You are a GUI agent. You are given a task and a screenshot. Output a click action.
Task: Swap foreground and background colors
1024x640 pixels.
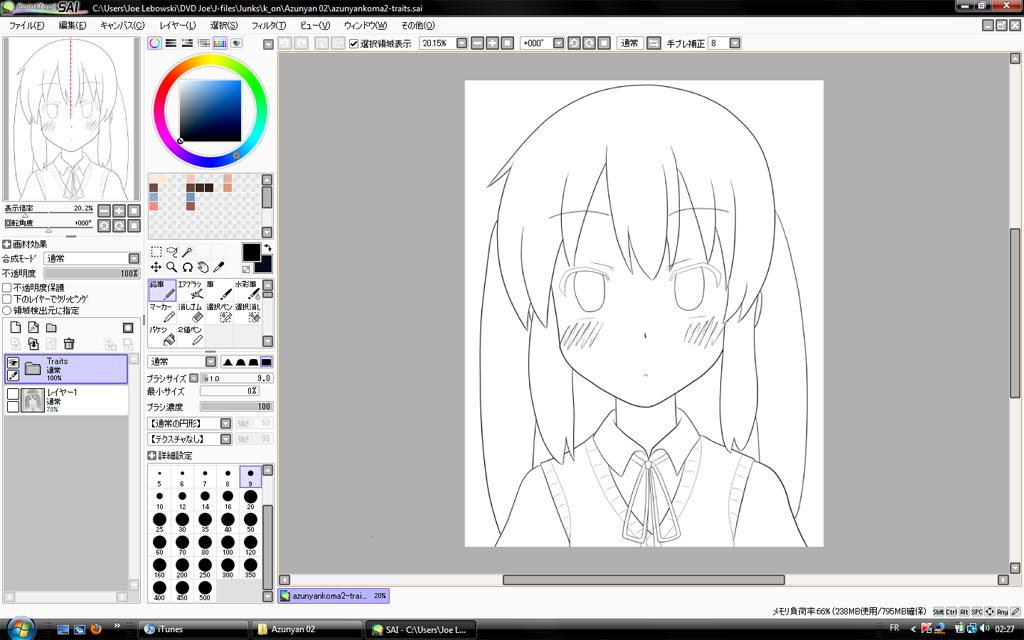coord(267,248)
